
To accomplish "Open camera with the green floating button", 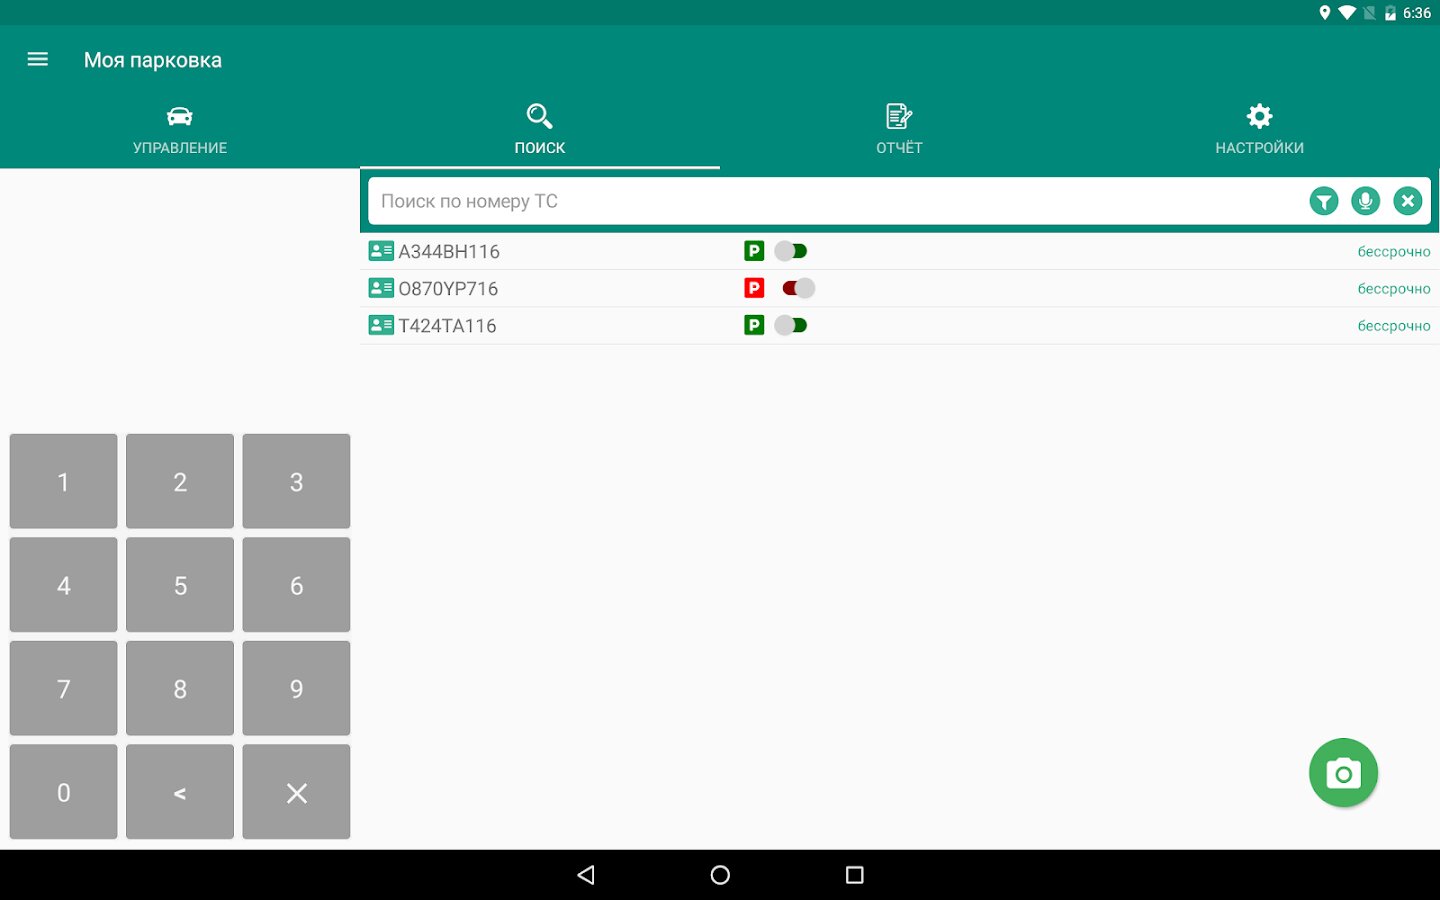I will (x=1343, y=773).
